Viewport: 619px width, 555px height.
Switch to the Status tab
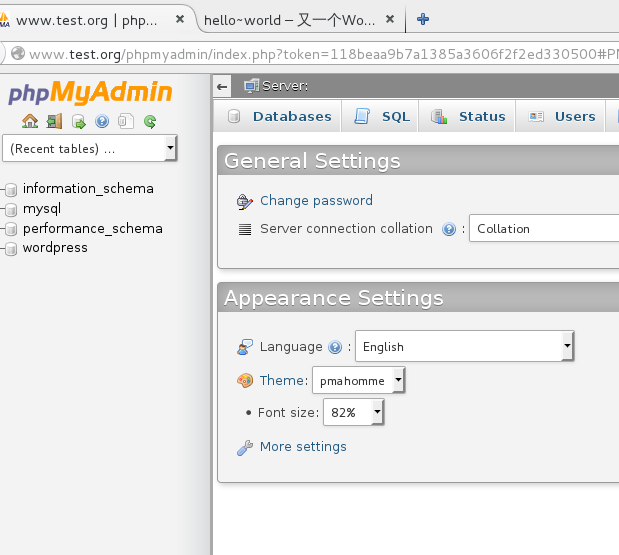click(467, 116)
